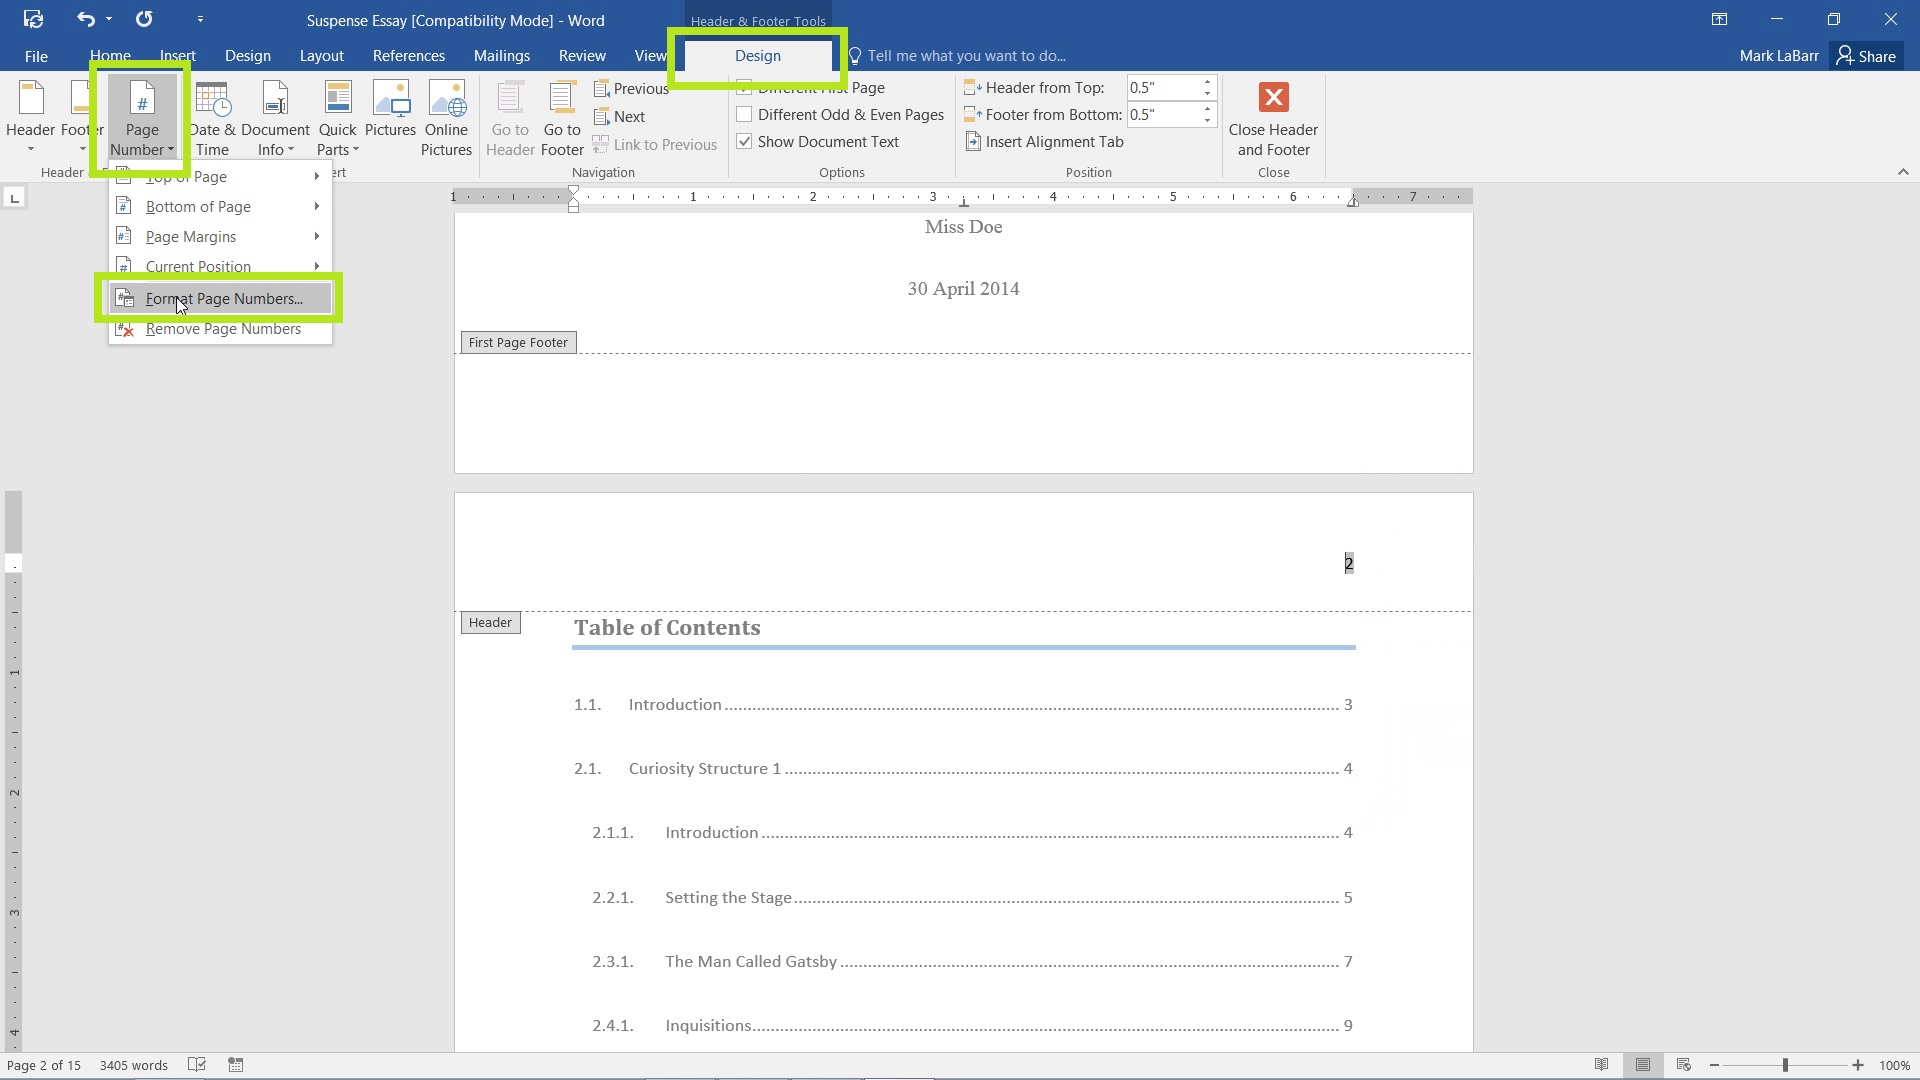
Task: Open Ribbon Display Options icon
Action: pos(1719,19)
